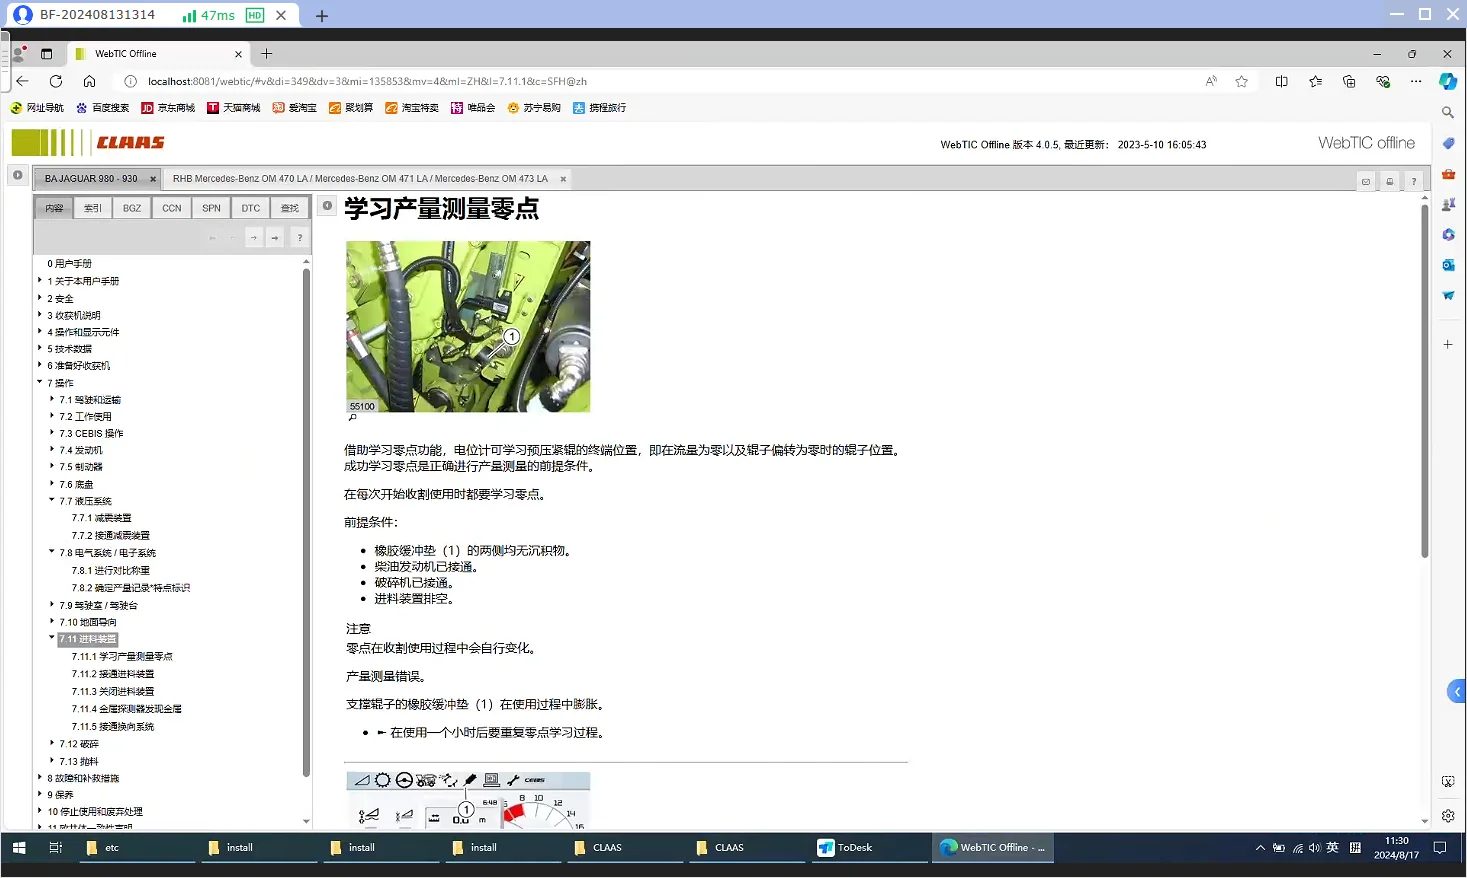This screenshot has width=1467, height=878.
Task: Open 7.11.5 接通换向系统 topic
Action: pyautogui.click(x=113, y=726)
